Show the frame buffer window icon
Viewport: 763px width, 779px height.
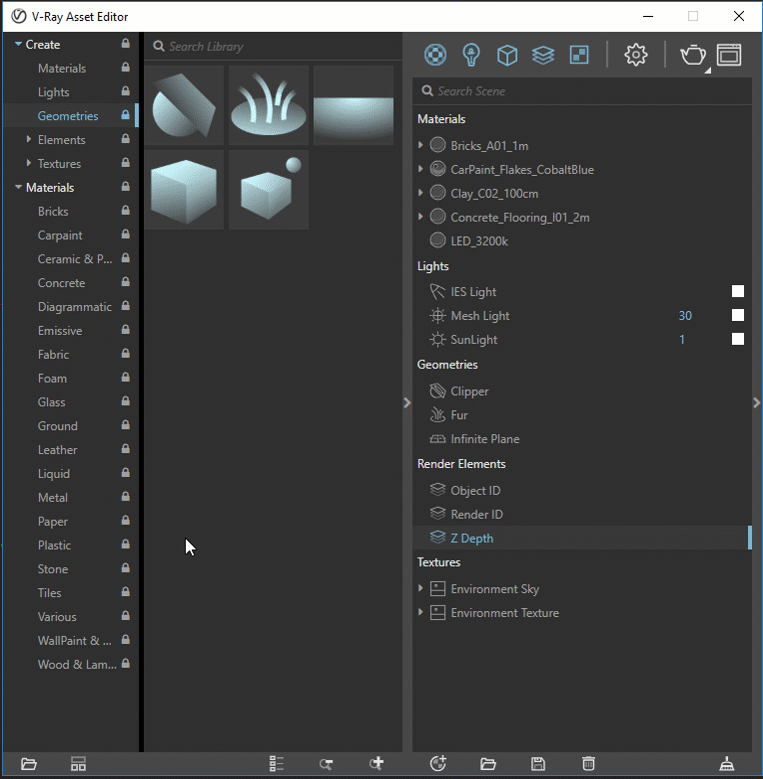click(729, 55)
